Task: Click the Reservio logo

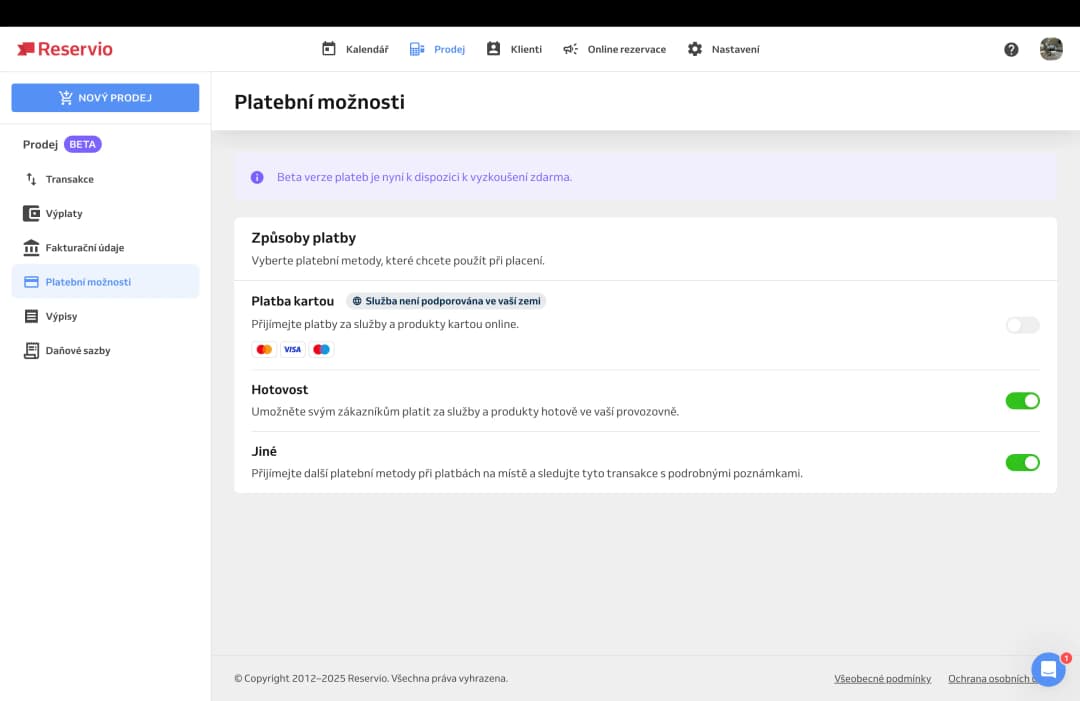Action: pos(65,49)
